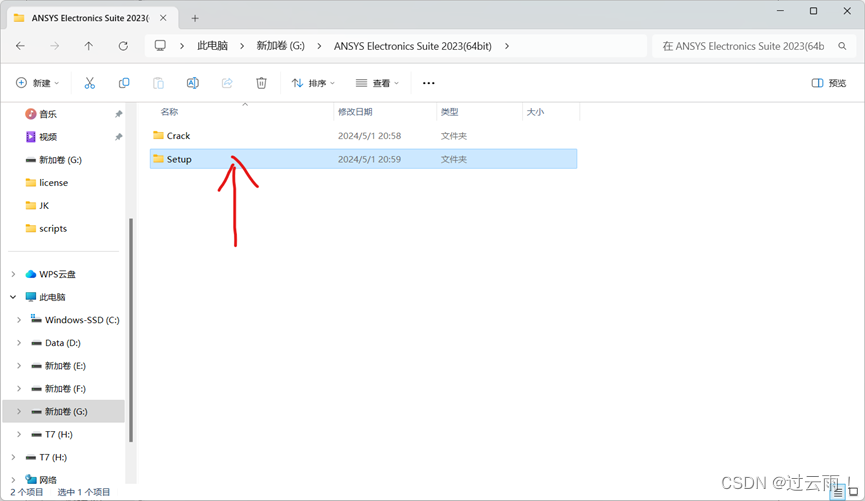865x501 pixels.
Task: Open the 排序 sort dropdown
Action: [x=313, y=83]
